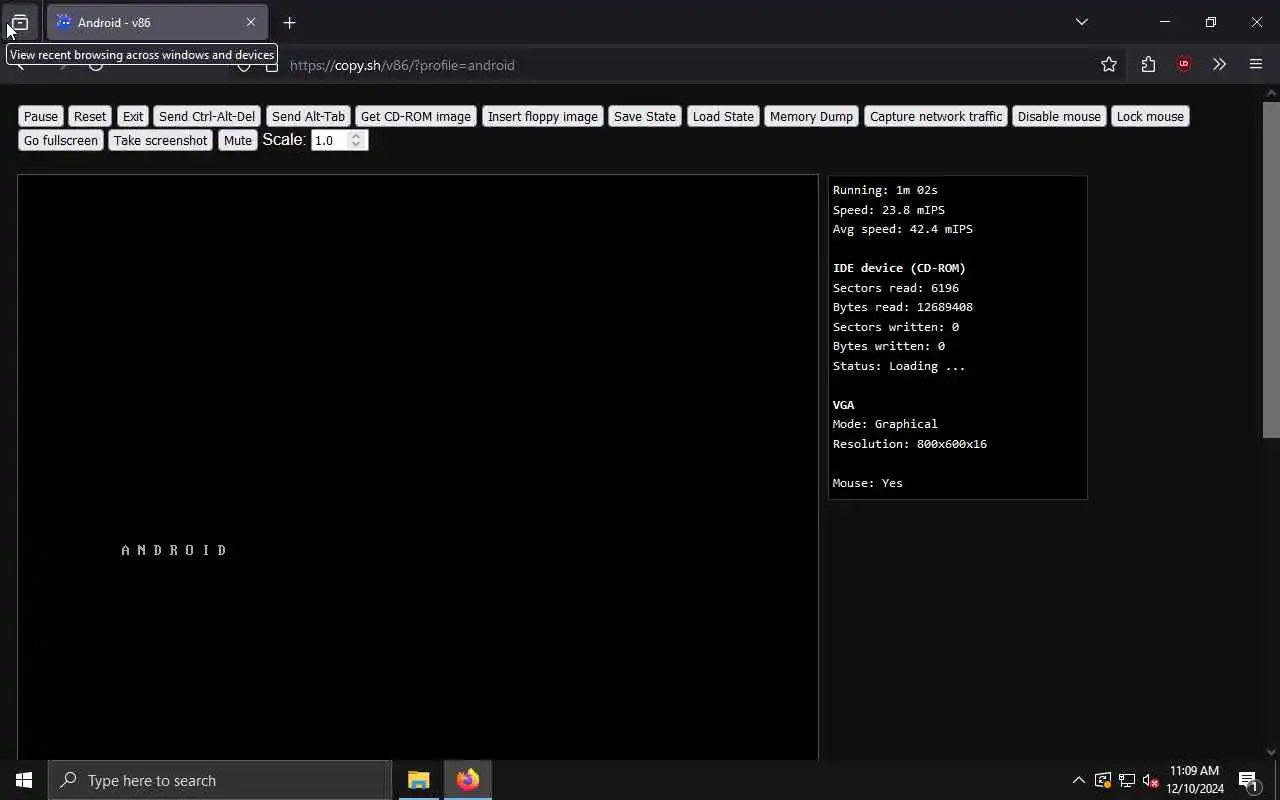
Task: Open the taskbar clock and date
Action: pos(1195,780)
